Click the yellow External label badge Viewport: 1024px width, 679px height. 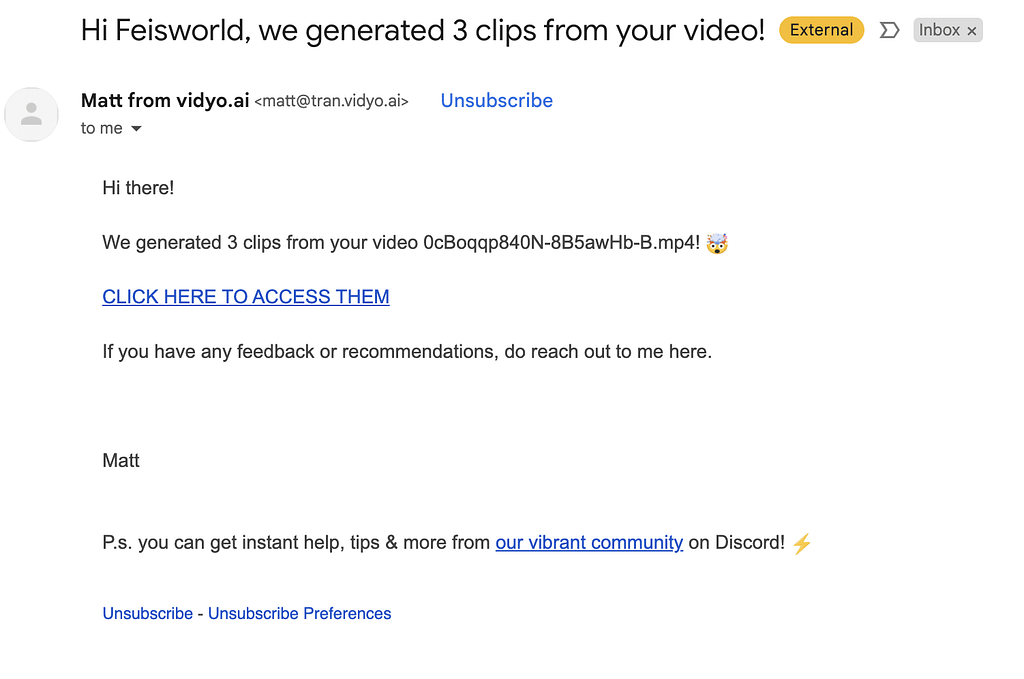(821, 30)
